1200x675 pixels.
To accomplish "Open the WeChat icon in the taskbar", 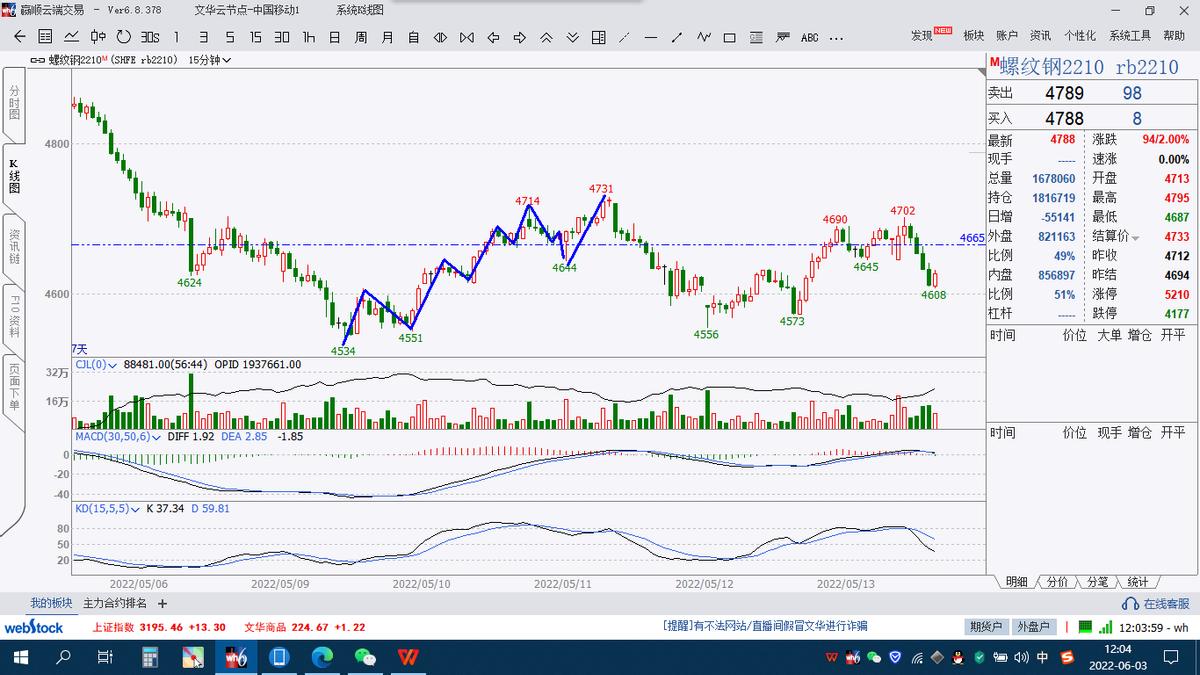I will (365, 657).
